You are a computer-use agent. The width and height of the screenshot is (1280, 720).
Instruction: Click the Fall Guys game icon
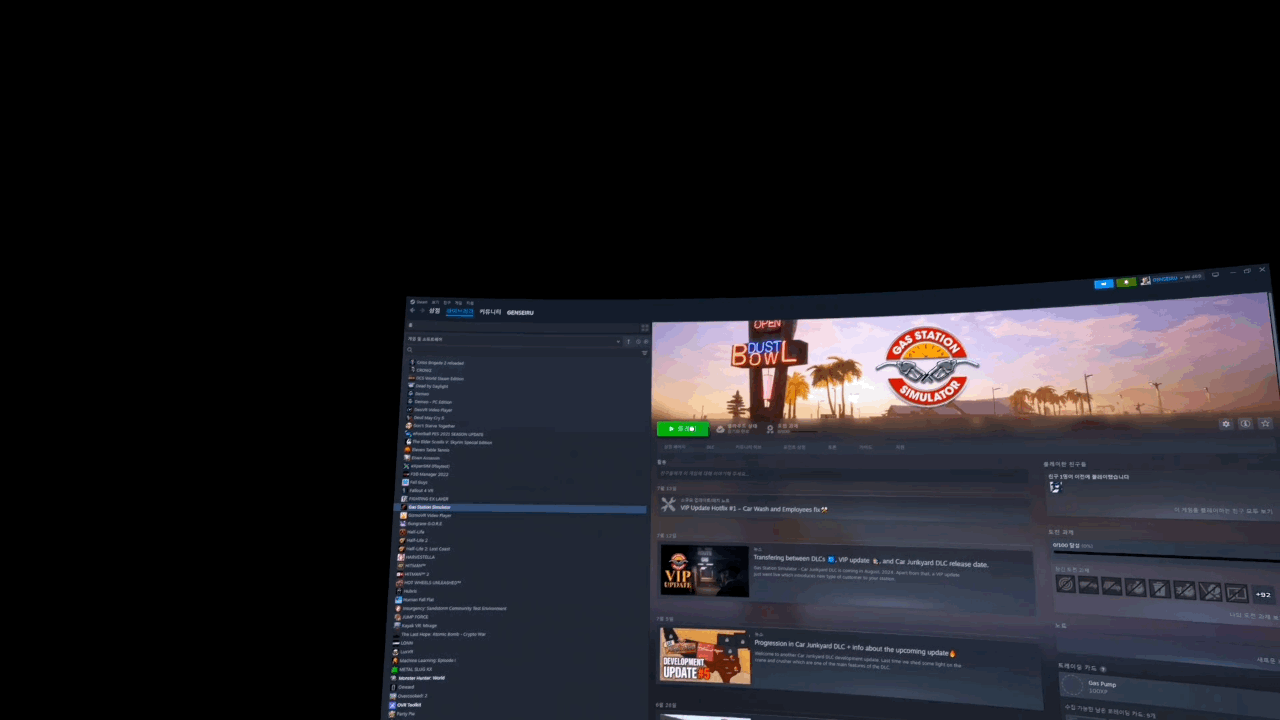tap(405, 482)
